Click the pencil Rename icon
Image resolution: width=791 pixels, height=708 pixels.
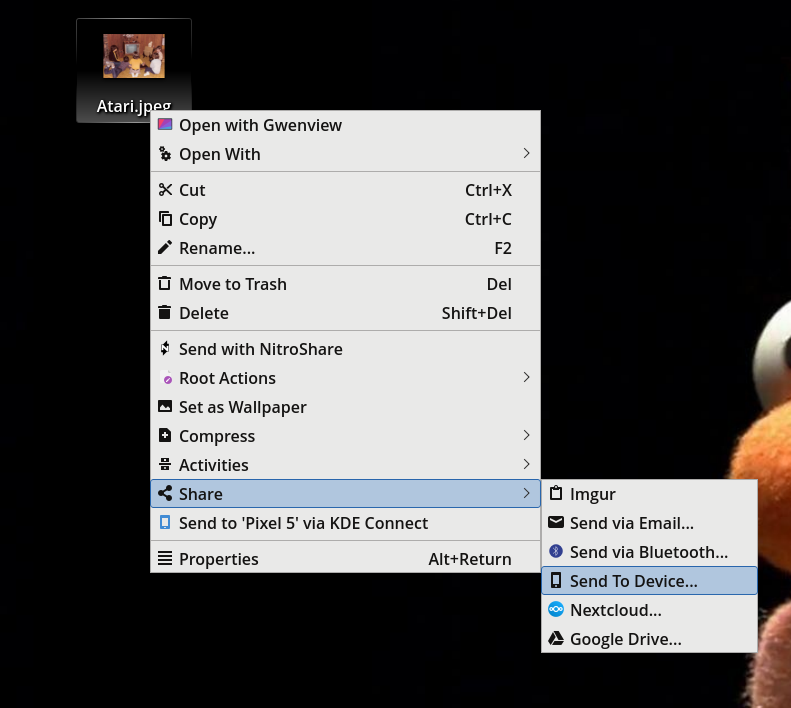(165, 247)
